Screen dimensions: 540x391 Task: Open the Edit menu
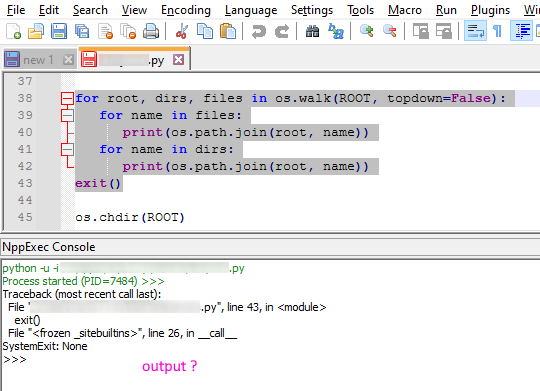49,10
